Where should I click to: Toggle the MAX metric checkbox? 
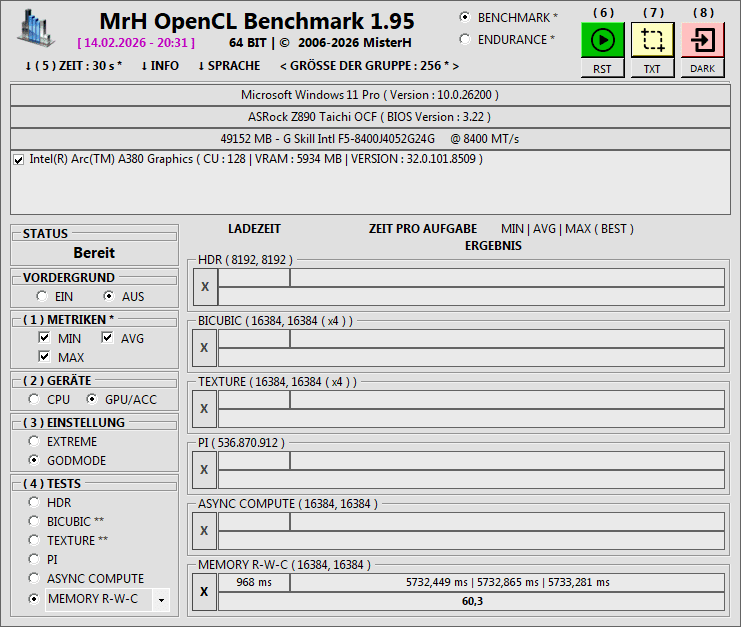click(44, 356)
